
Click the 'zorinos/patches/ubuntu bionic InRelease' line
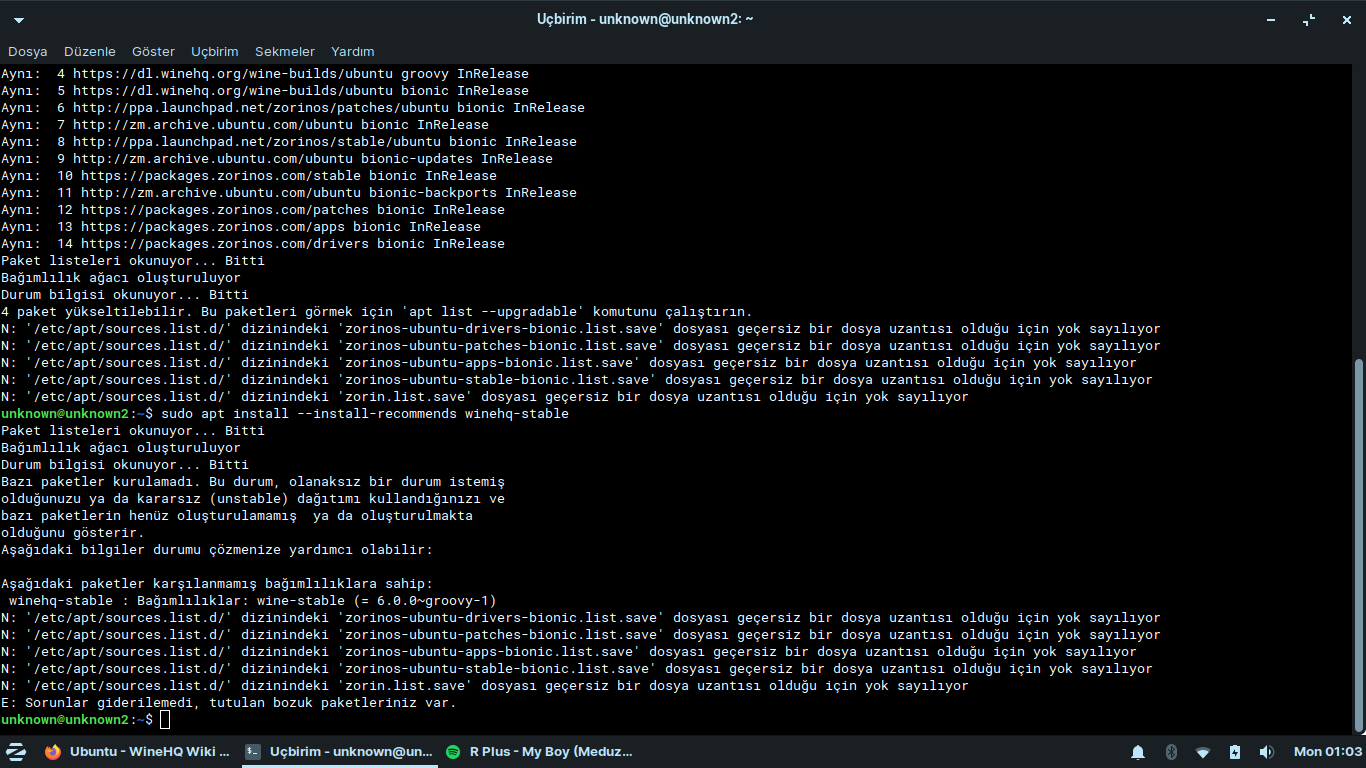[x=293, y=108]
